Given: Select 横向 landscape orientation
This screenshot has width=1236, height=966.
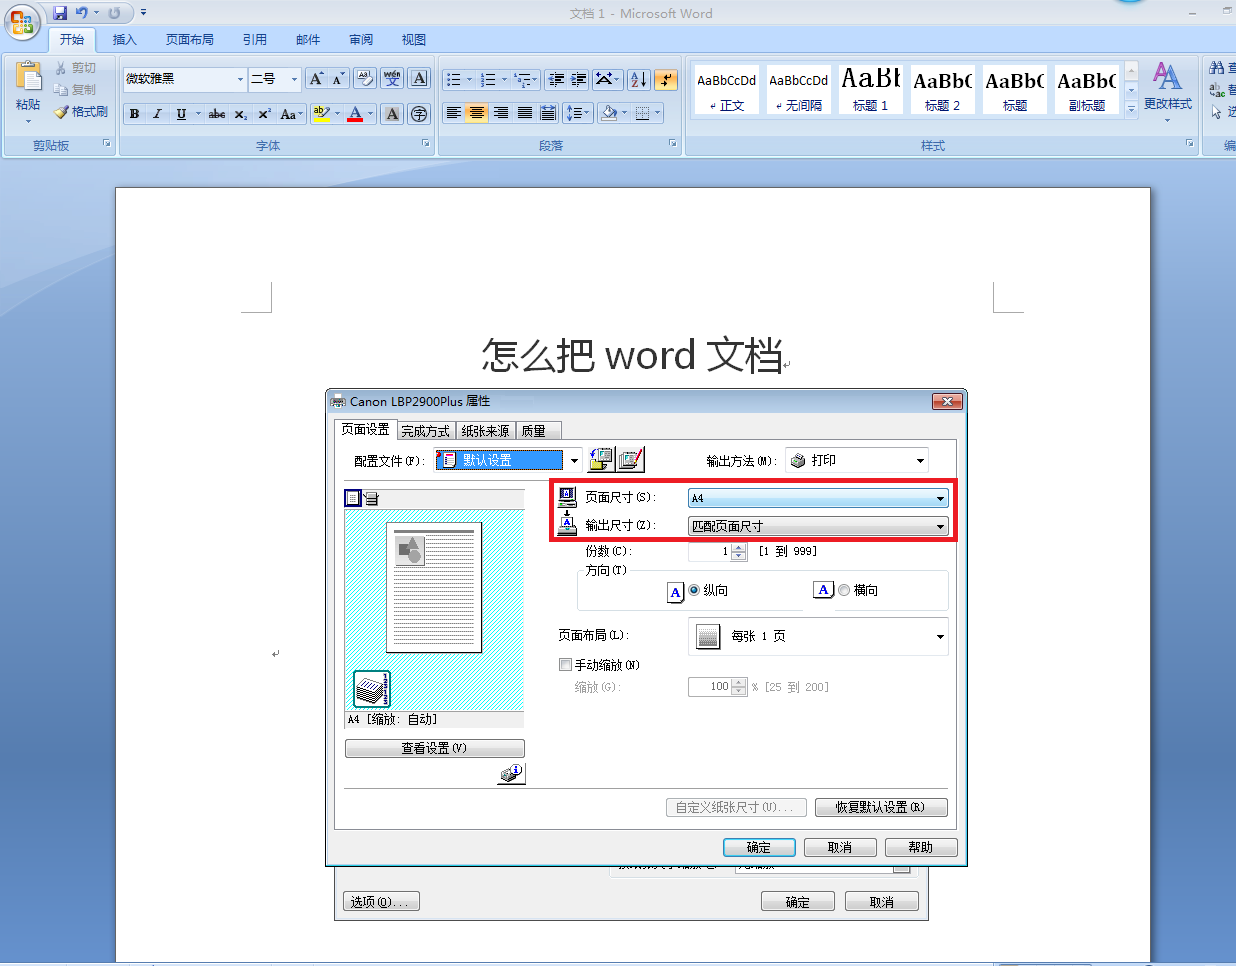Looking at the screenshot, I should coord(844,590).
